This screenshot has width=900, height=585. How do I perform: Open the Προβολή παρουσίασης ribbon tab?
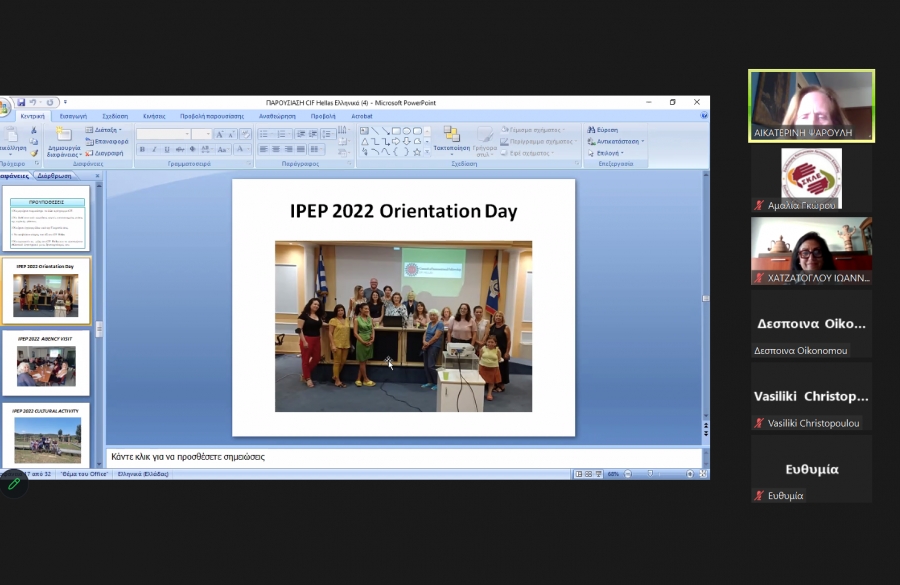pos(212,116)
